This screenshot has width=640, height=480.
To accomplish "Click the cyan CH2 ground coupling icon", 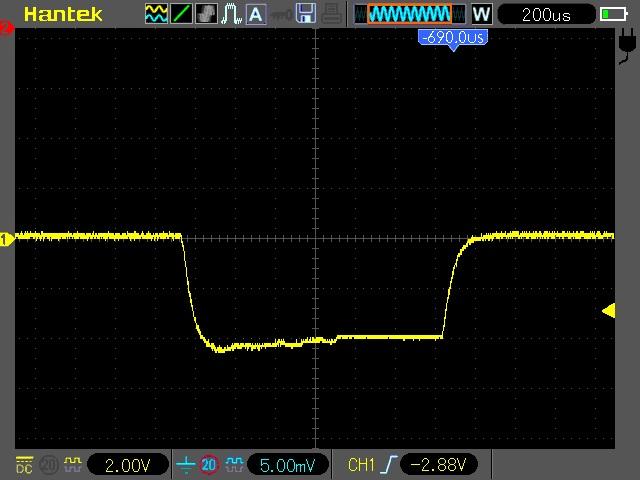I will coord(185,465).
